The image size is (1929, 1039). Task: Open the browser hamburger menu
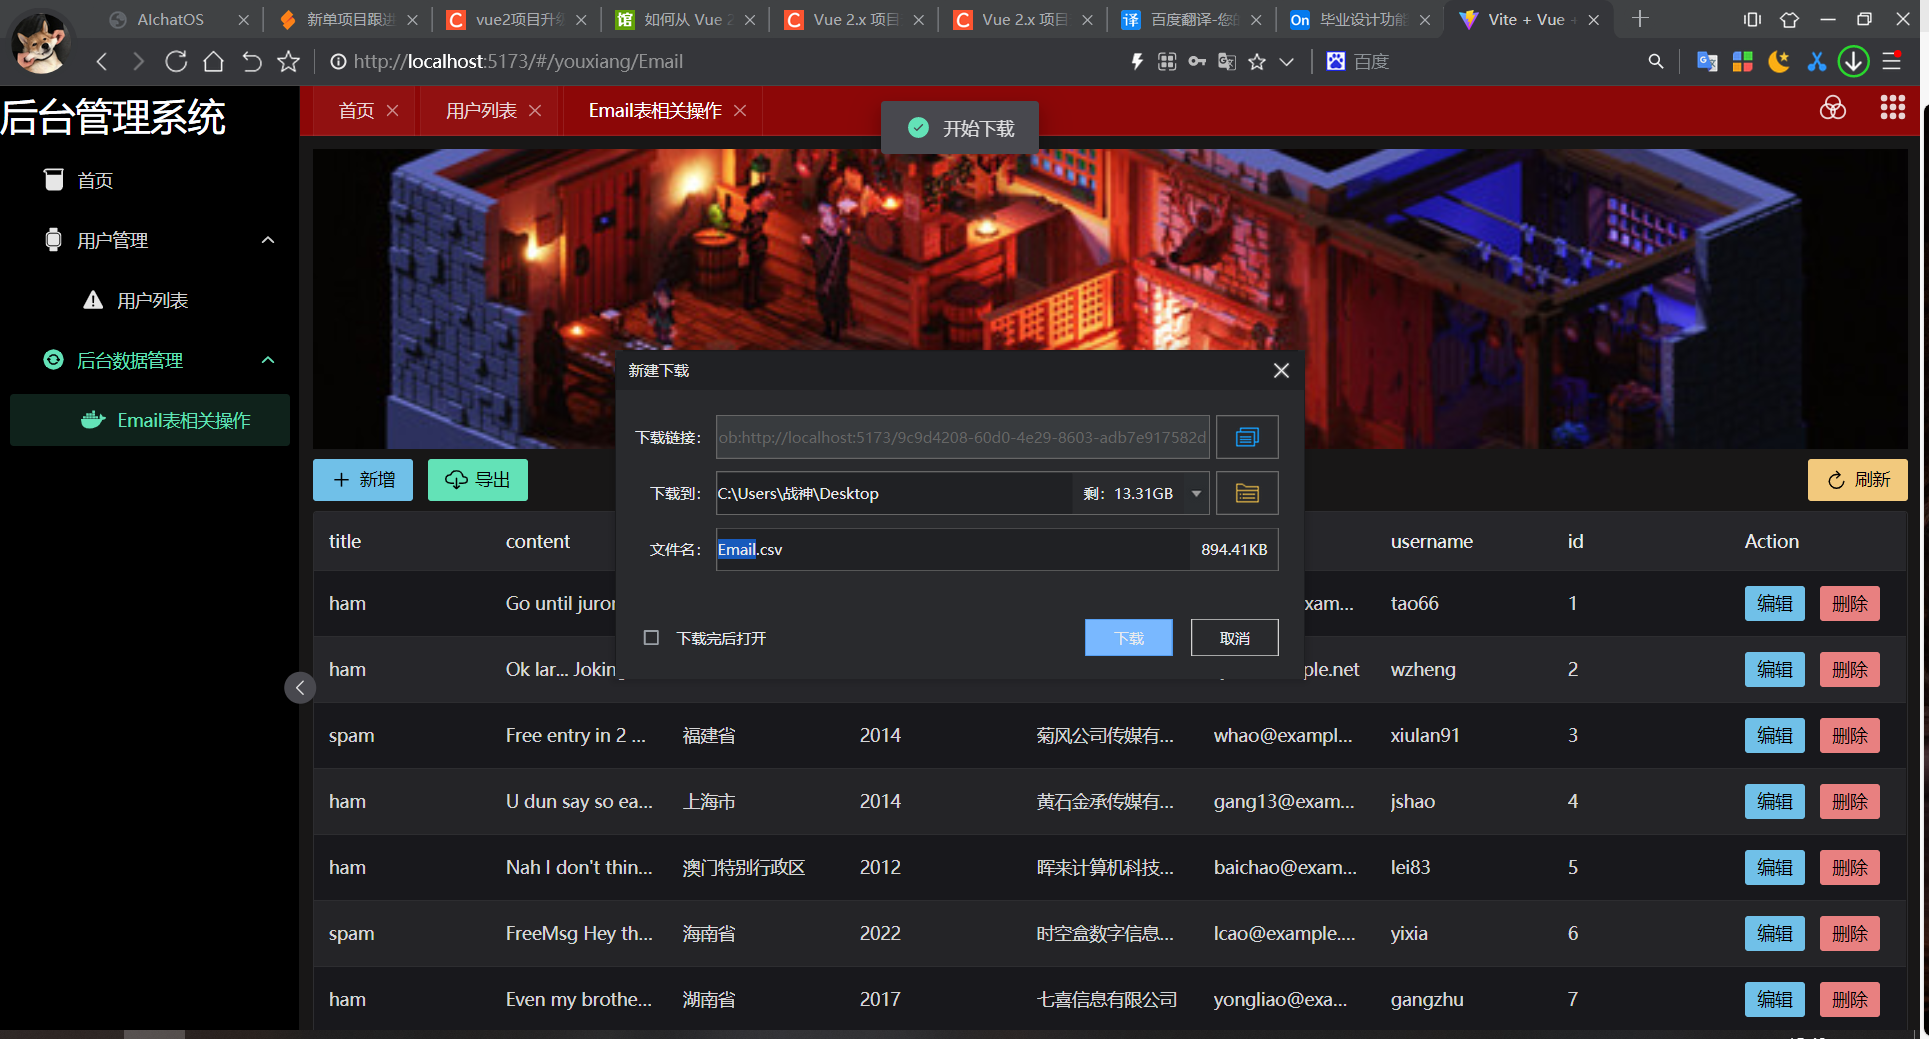1891,62
